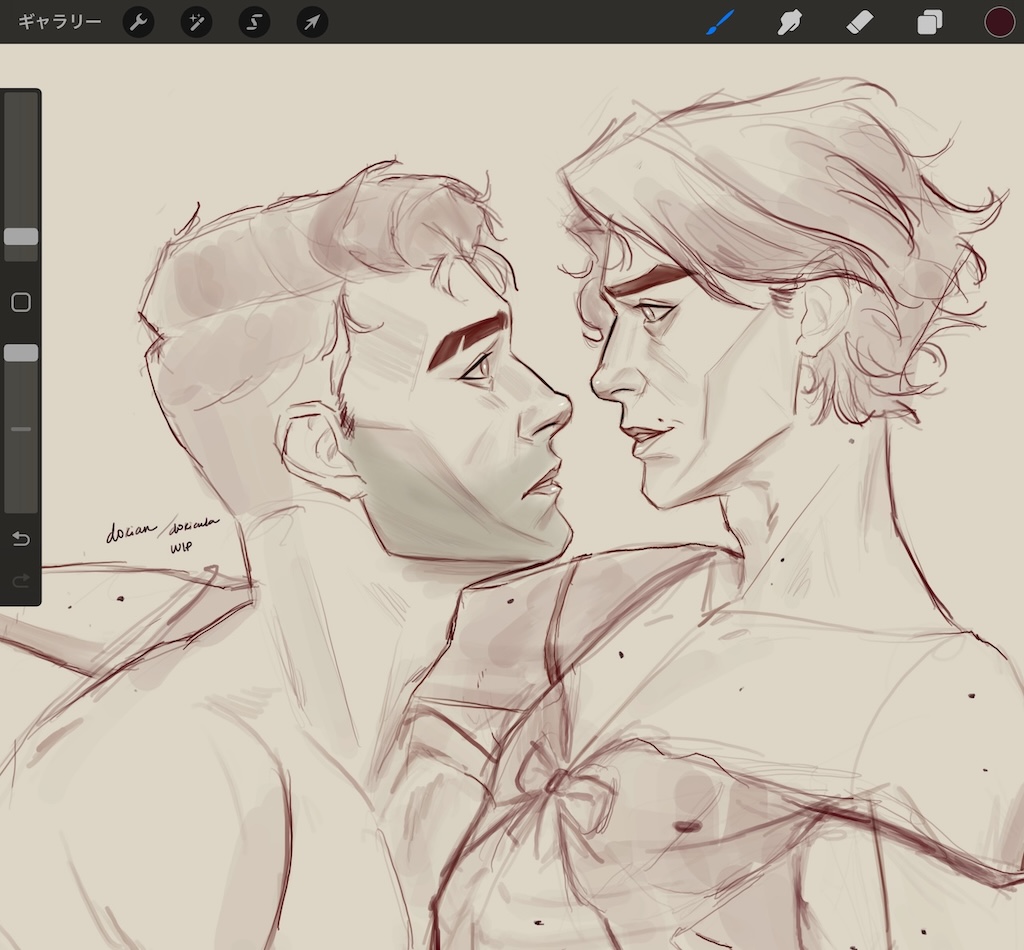Redo the last undone stroke
Screen dimensions: 1024x950
21,580
